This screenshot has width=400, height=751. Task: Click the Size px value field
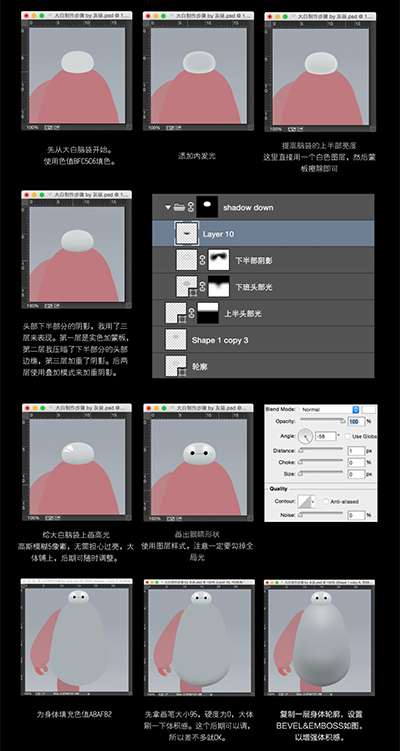click(356, 474)
